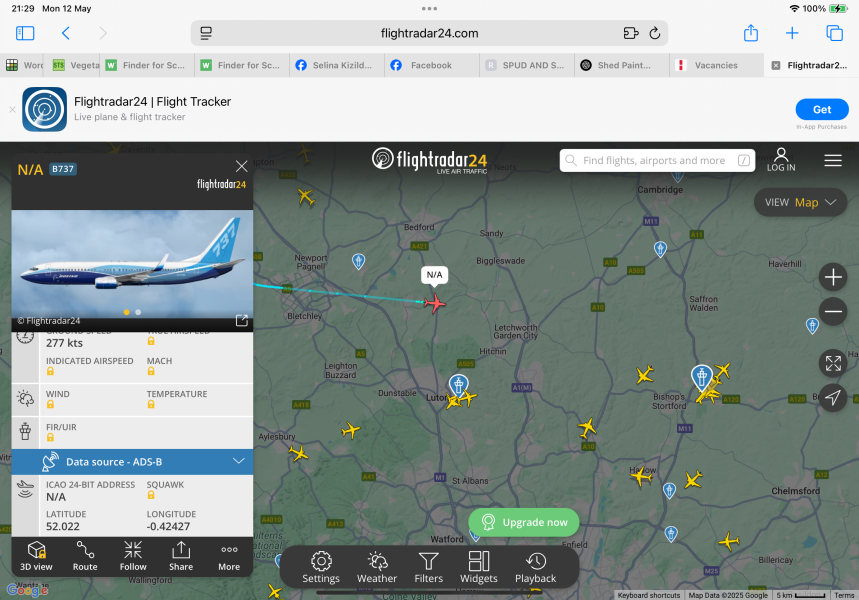This screenshot has height=600, width=859.
Task: Select the red N/A aircraft on map
Action: [x=434, y=302]
